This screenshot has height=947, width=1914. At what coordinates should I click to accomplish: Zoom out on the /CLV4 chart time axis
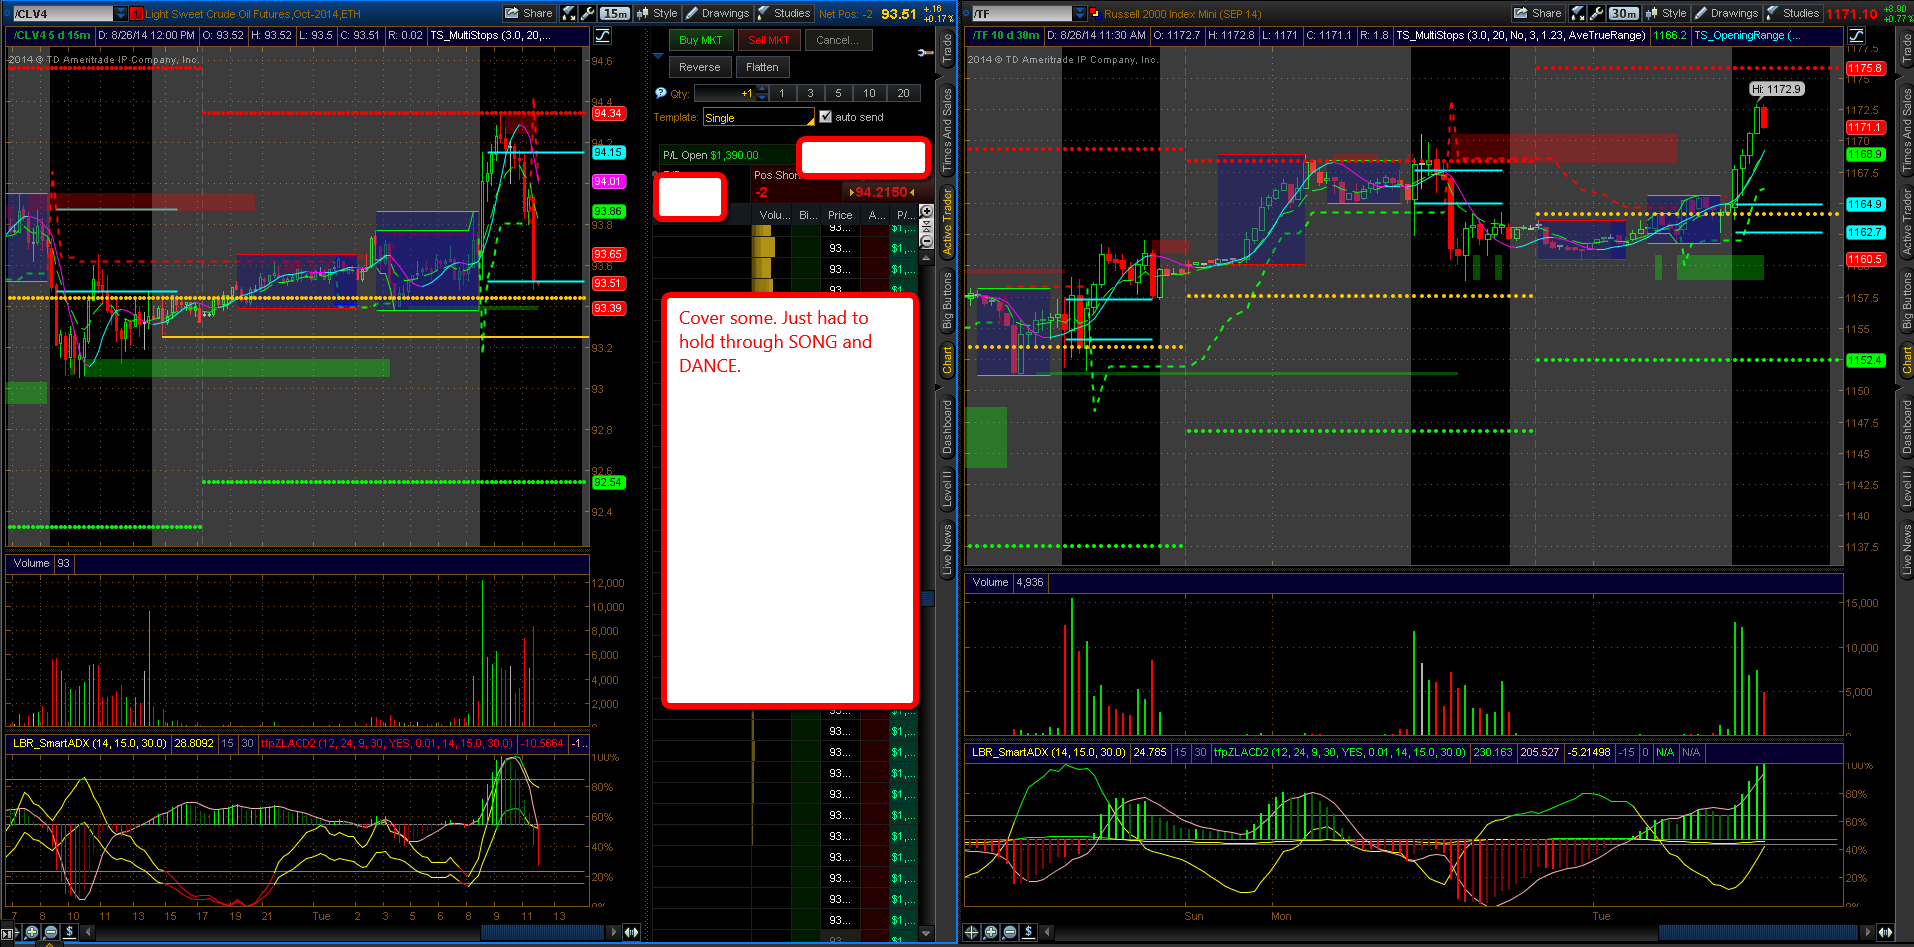pyautogui.click(x=51, y=932)
